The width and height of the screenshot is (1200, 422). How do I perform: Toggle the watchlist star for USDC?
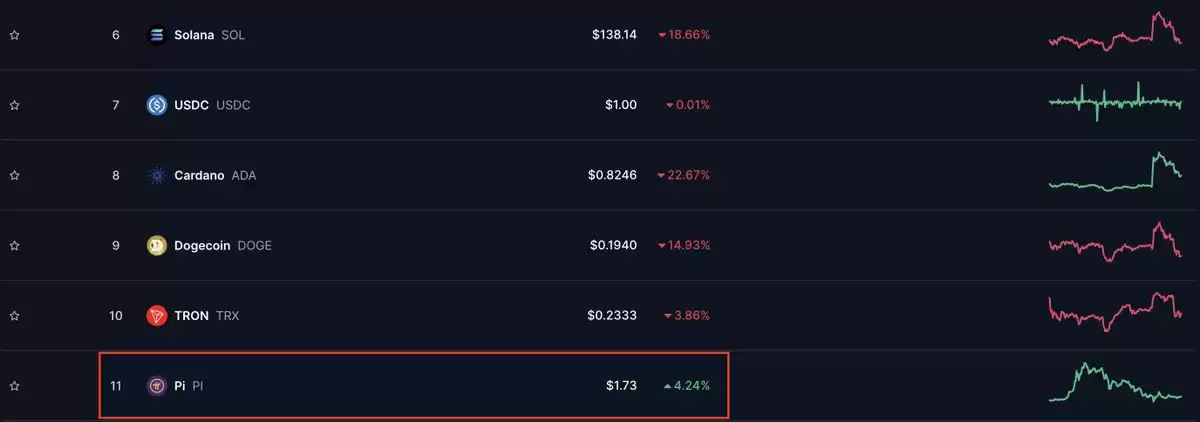[x=14, y=105]
